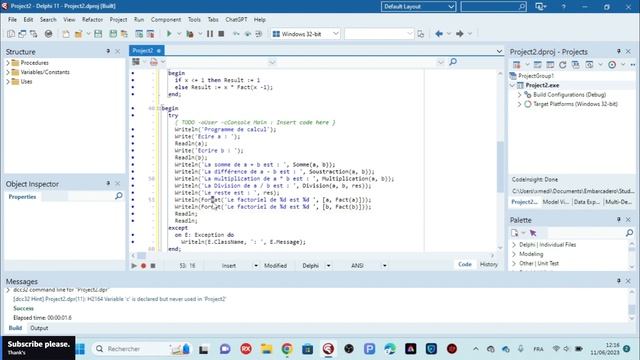Pin the Palette panel

[x=618, y=220]
